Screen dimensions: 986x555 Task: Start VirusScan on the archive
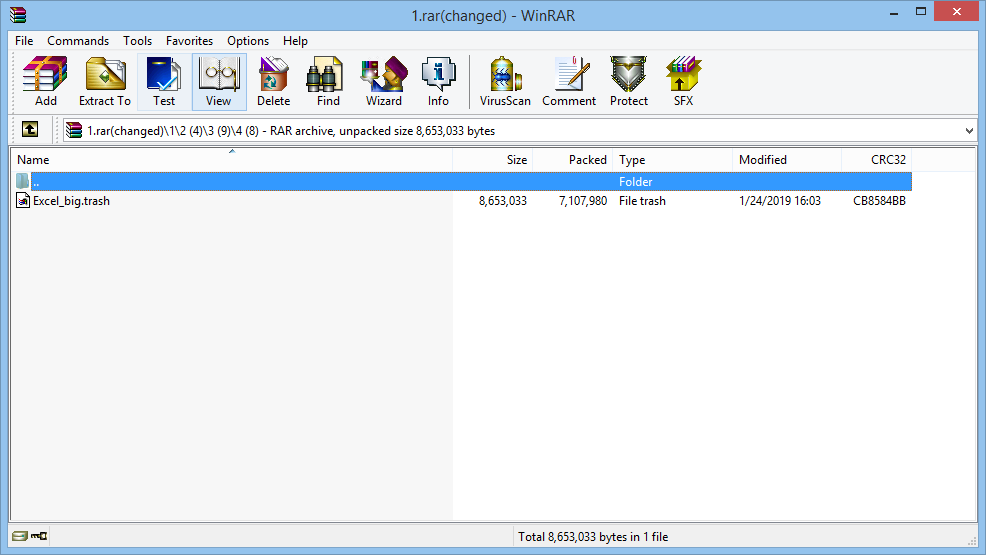click(x=505, y=82)
